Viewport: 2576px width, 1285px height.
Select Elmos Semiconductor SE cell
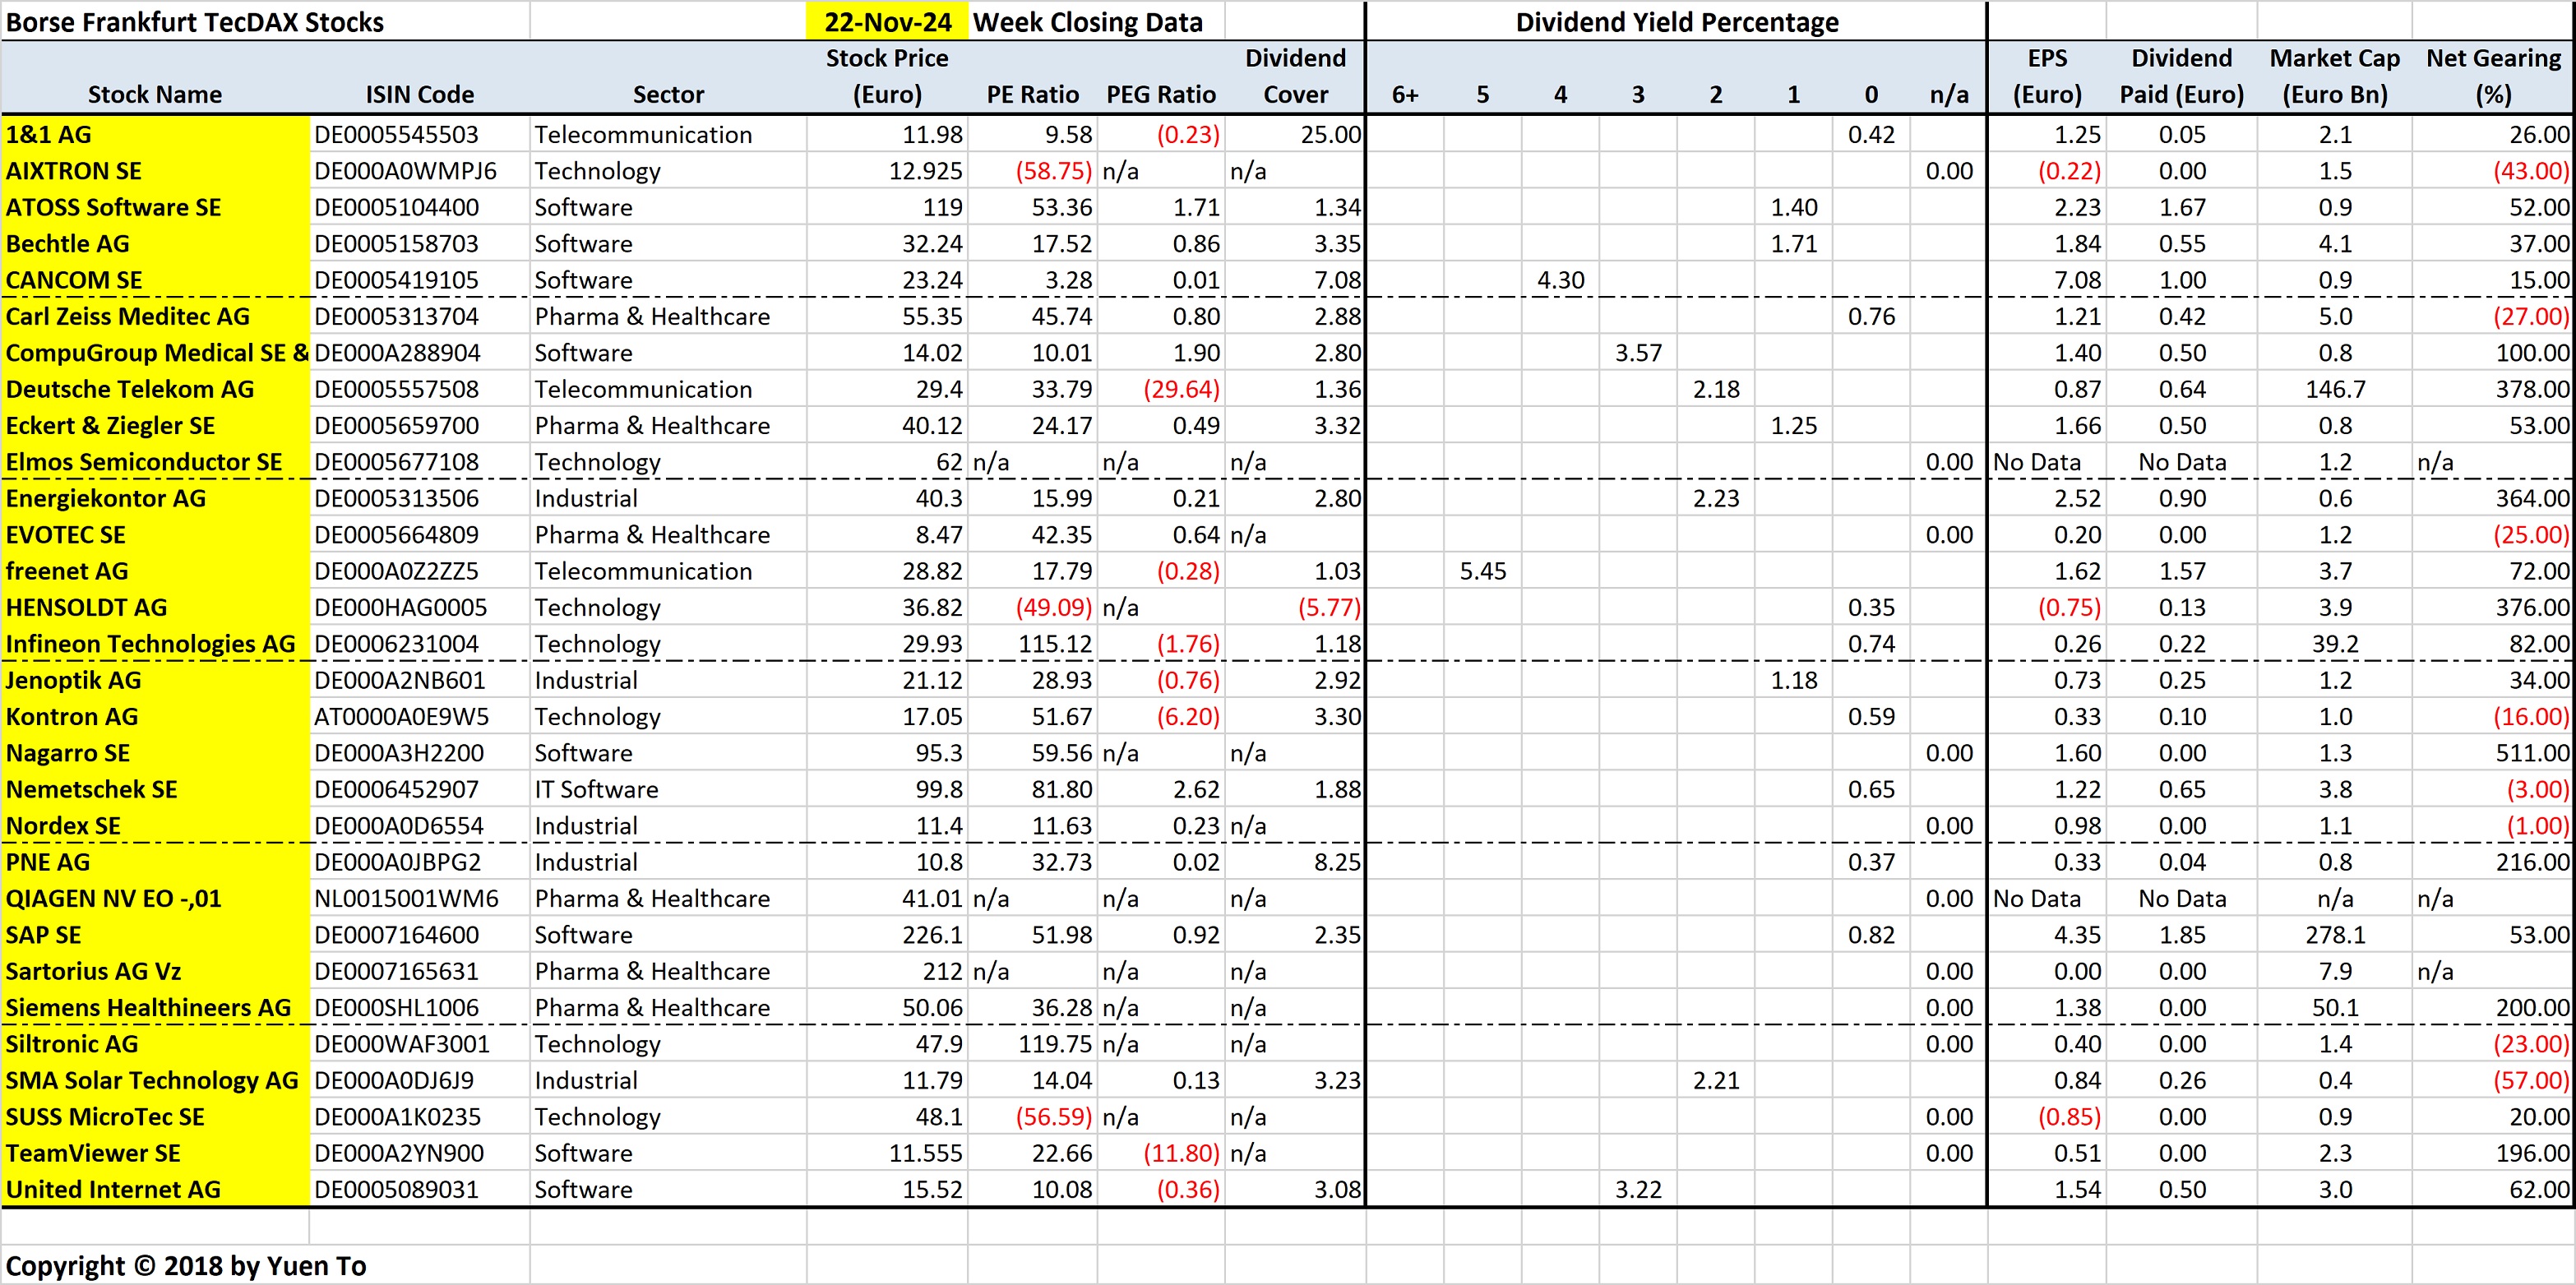(x=155, y=462)
